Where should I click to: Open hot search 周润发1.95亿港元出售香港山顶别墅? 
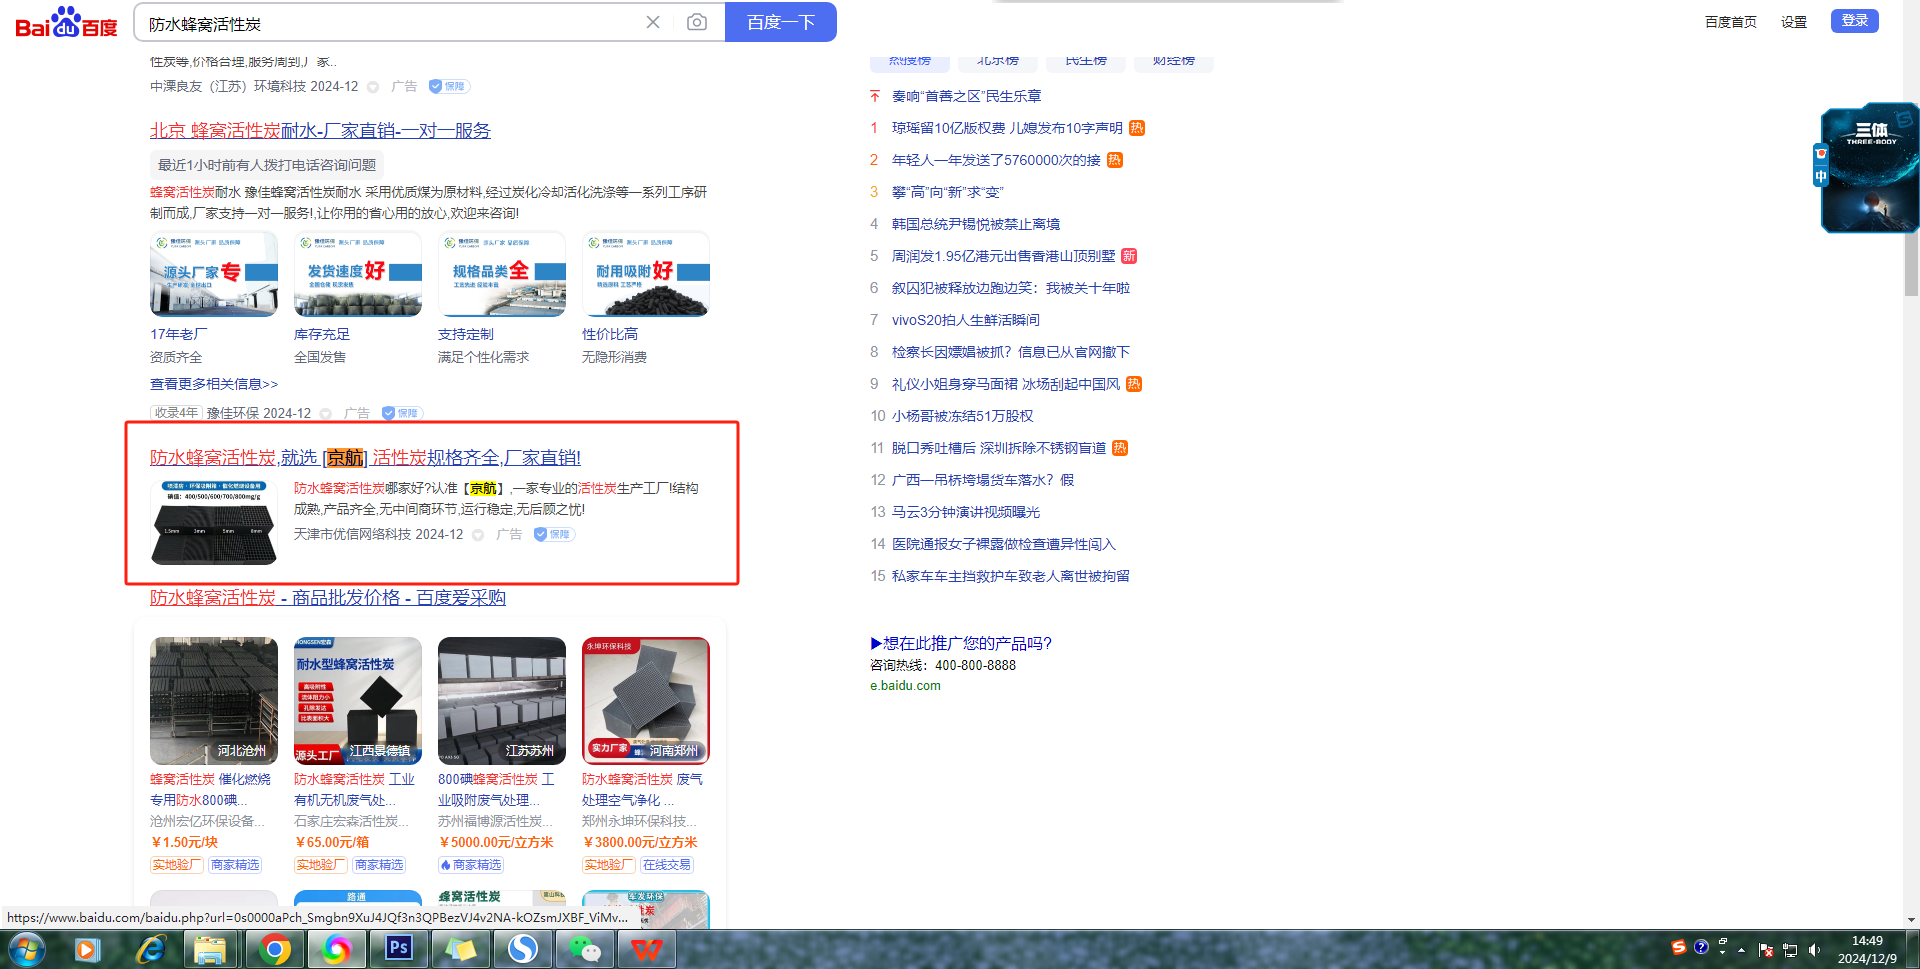tap(1003, 256)
